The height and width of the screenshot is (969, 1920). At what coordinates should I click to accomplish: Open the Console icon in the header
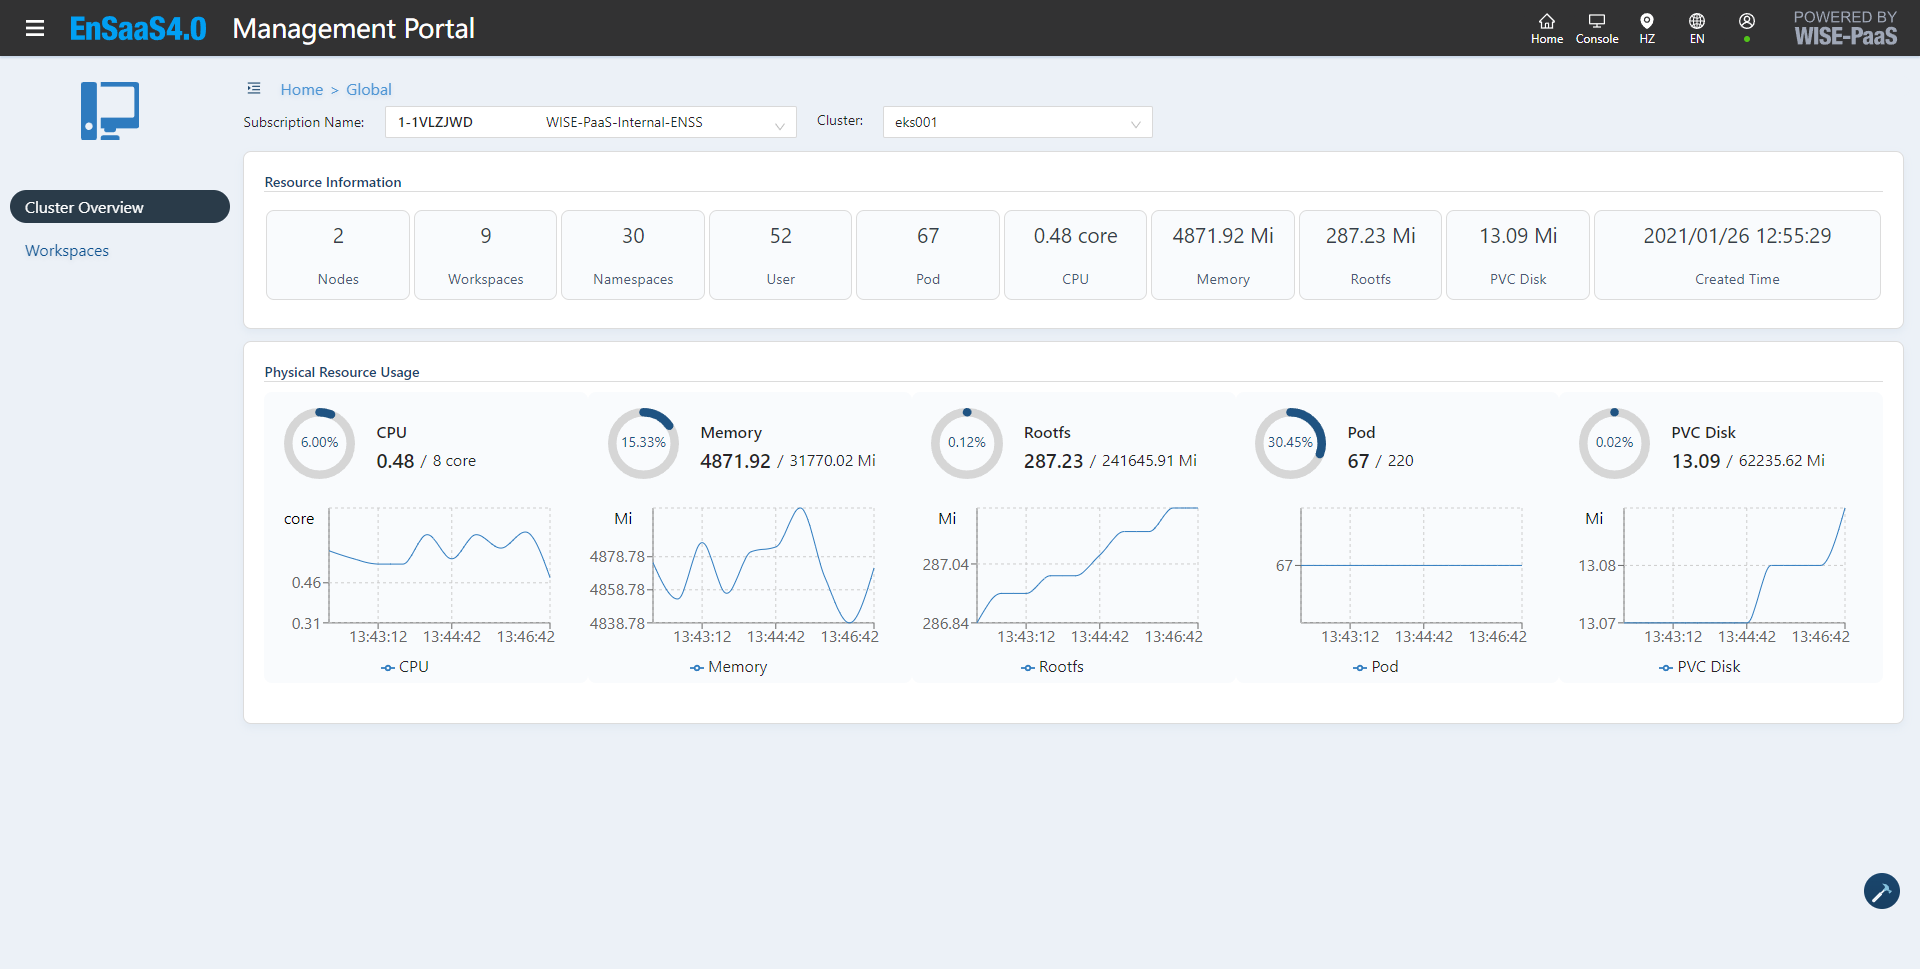pos(1597,28)
